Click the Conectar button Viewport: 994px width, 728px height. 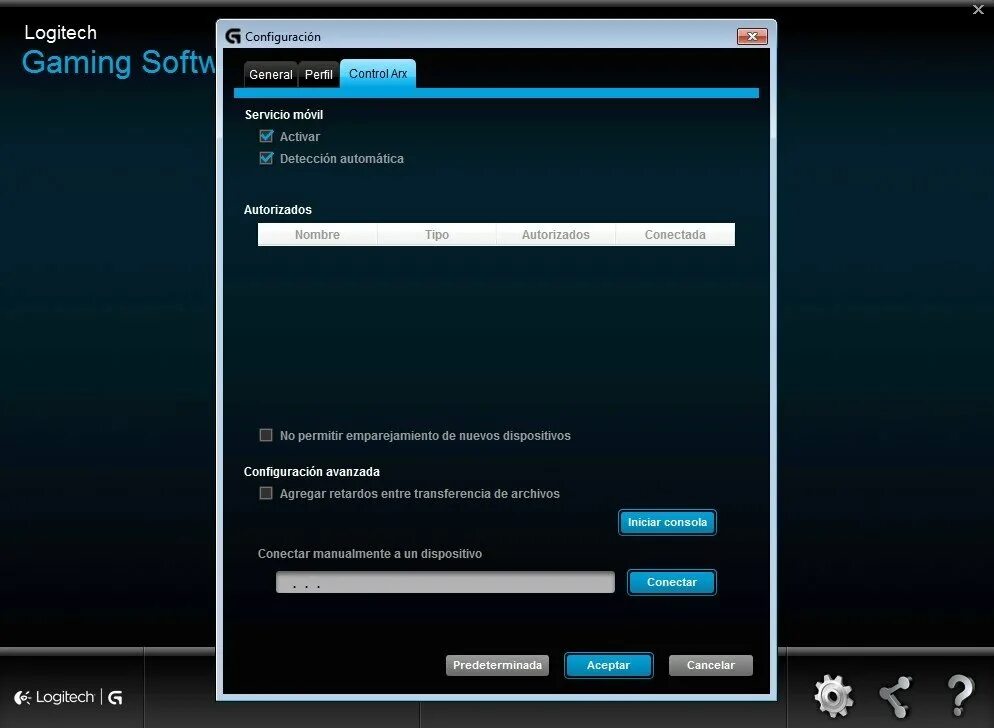point(671,582)
